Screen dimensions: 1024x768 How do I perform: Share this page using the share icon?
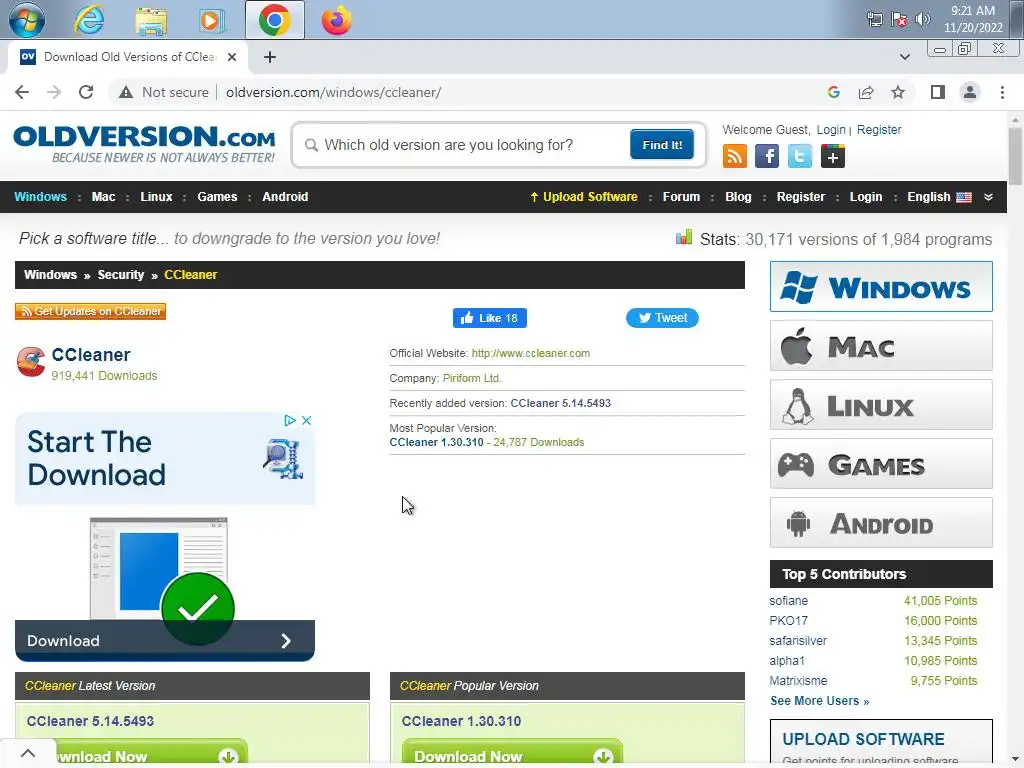[866, 92]
